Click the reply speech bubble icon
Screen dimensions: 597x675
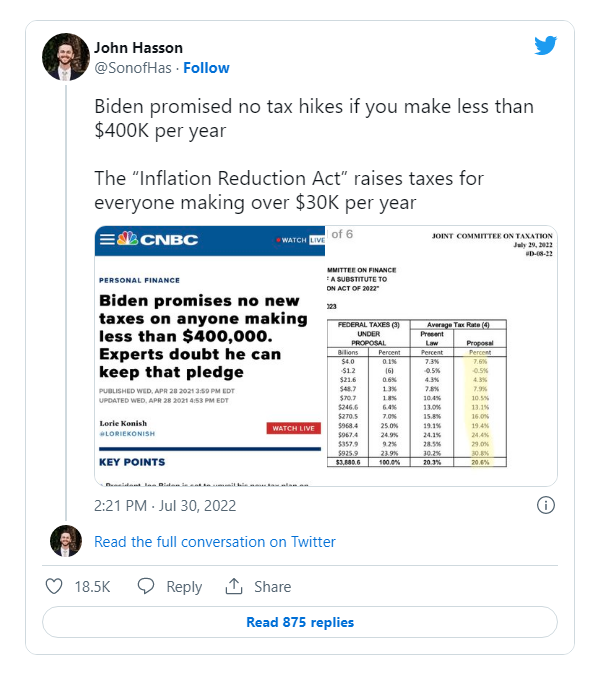click(145, 586)
